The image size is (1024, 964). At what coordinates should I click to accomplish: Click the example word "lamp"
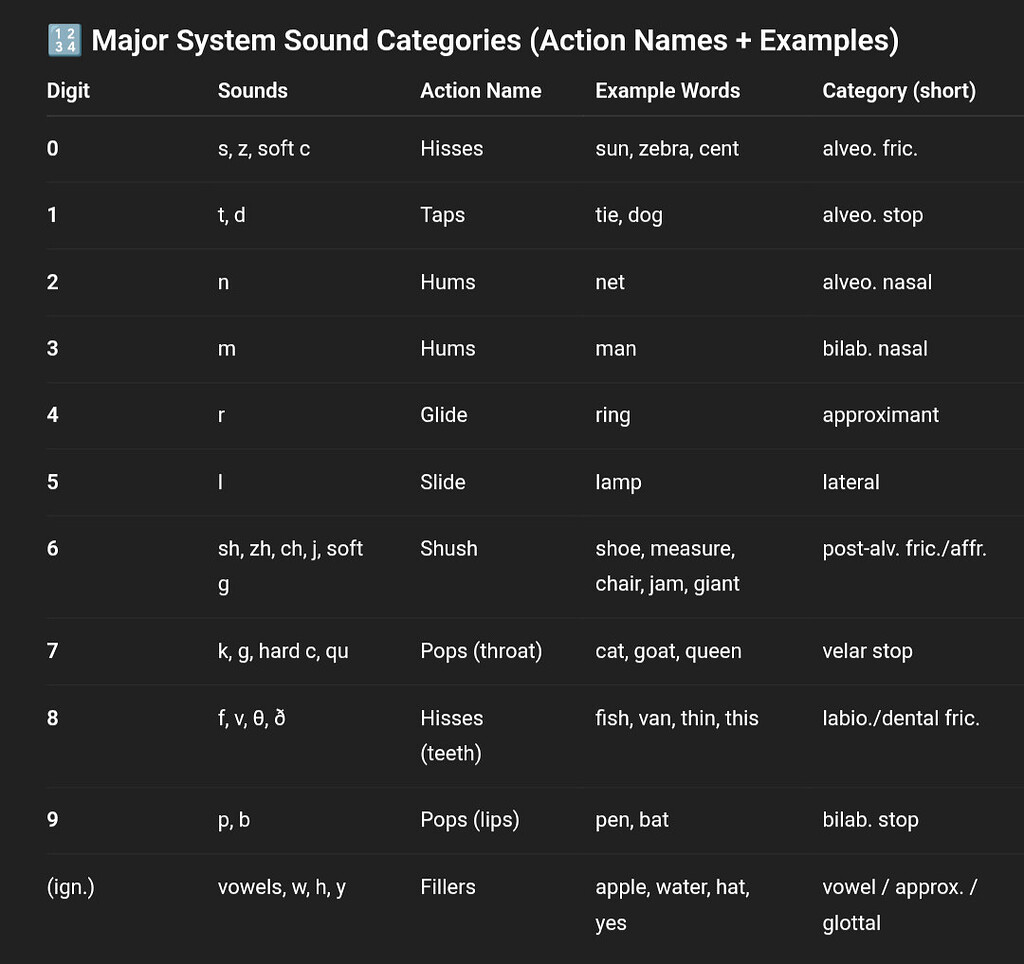pos(618,483)
